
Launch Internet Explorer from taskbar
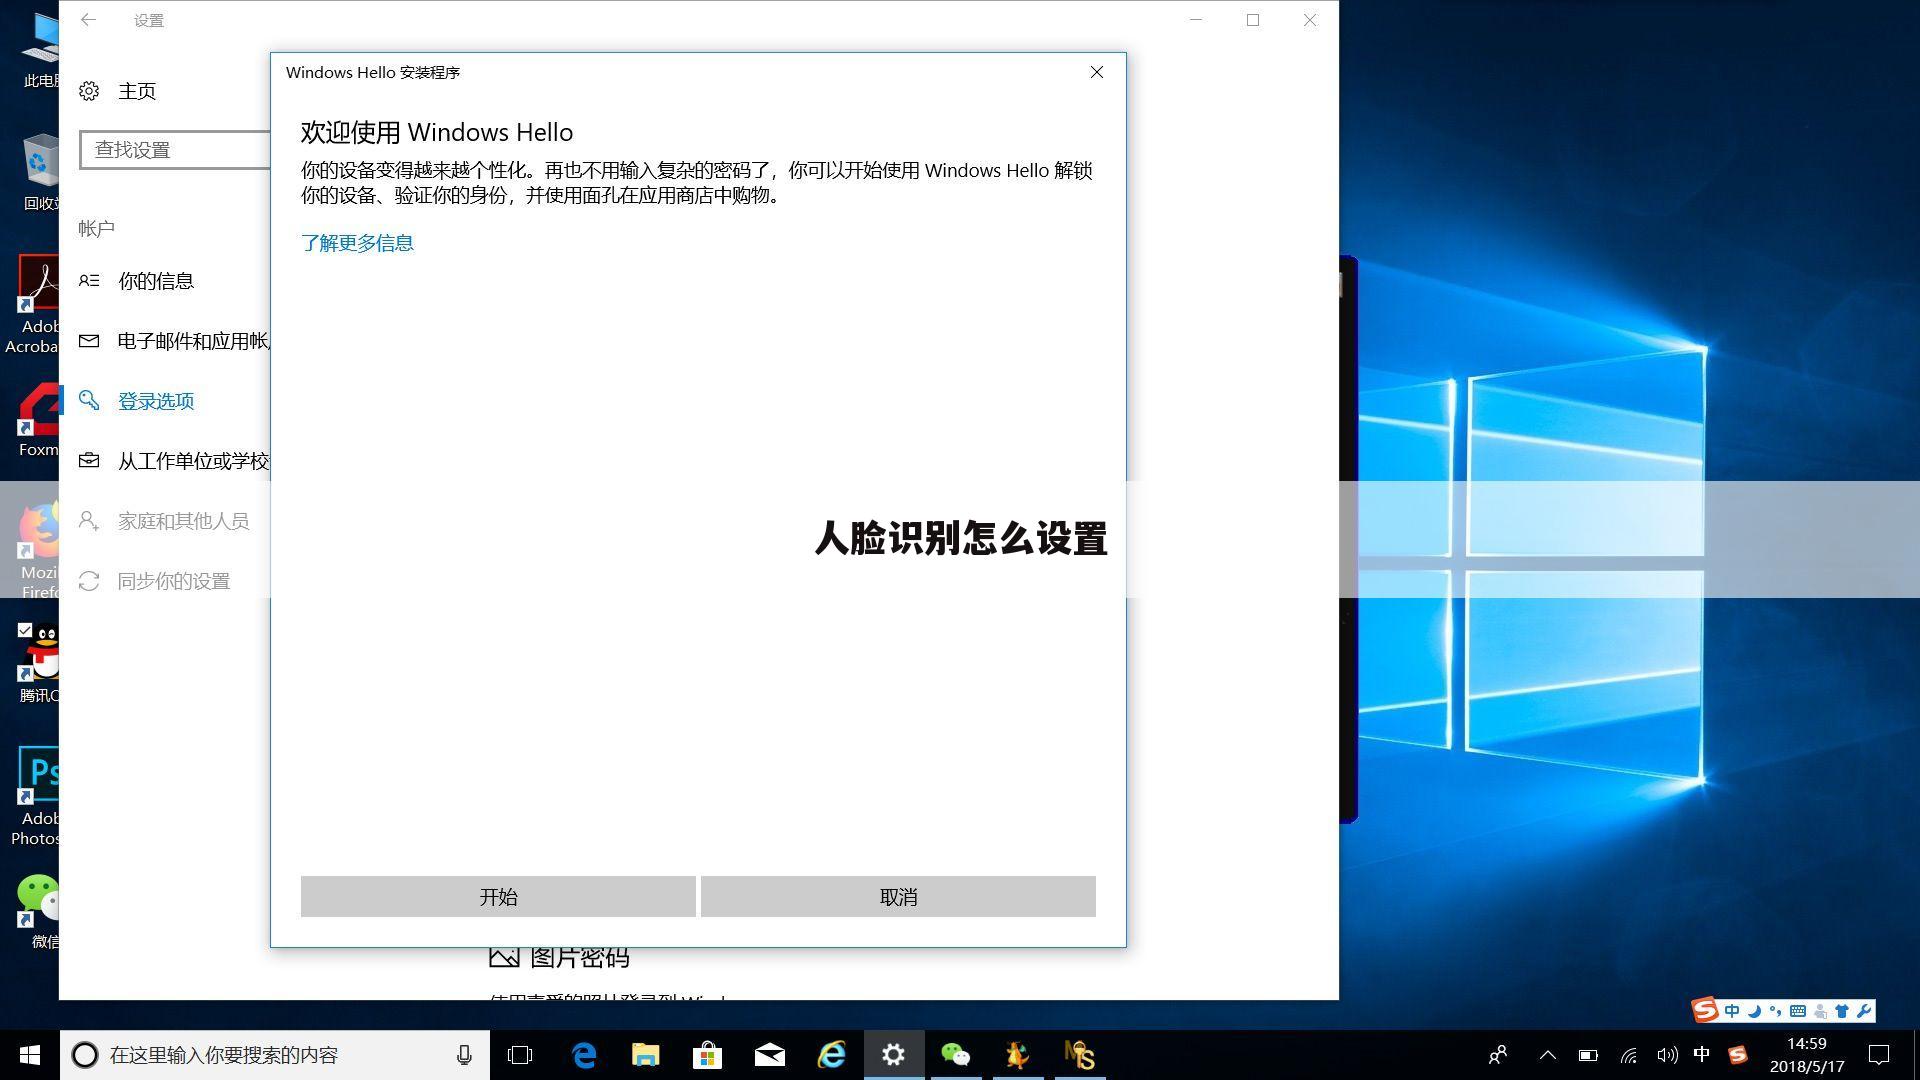coord(832,1055)
